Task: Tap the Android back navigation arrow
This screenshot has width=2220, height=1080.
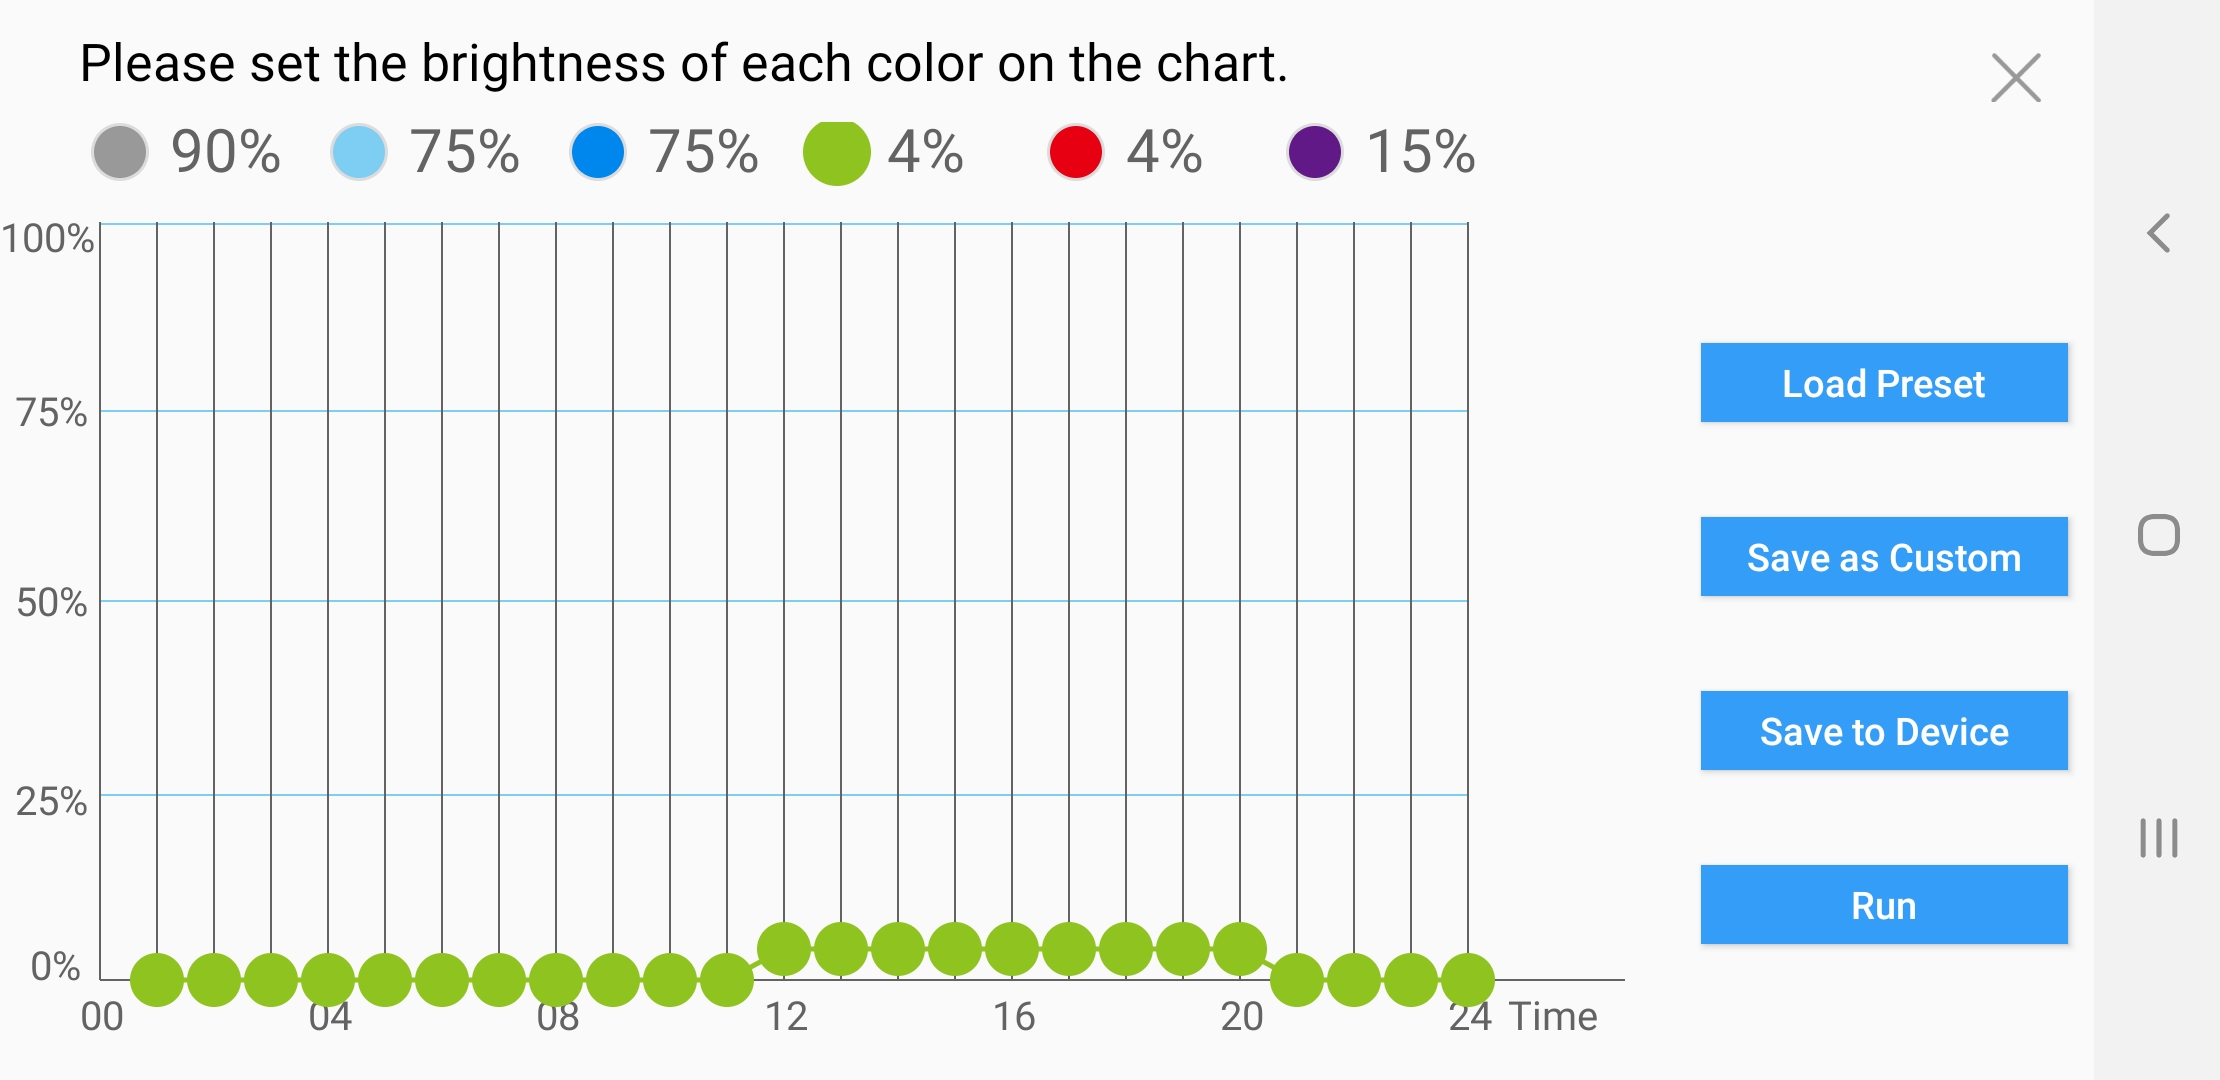Action: (2159, 233)
